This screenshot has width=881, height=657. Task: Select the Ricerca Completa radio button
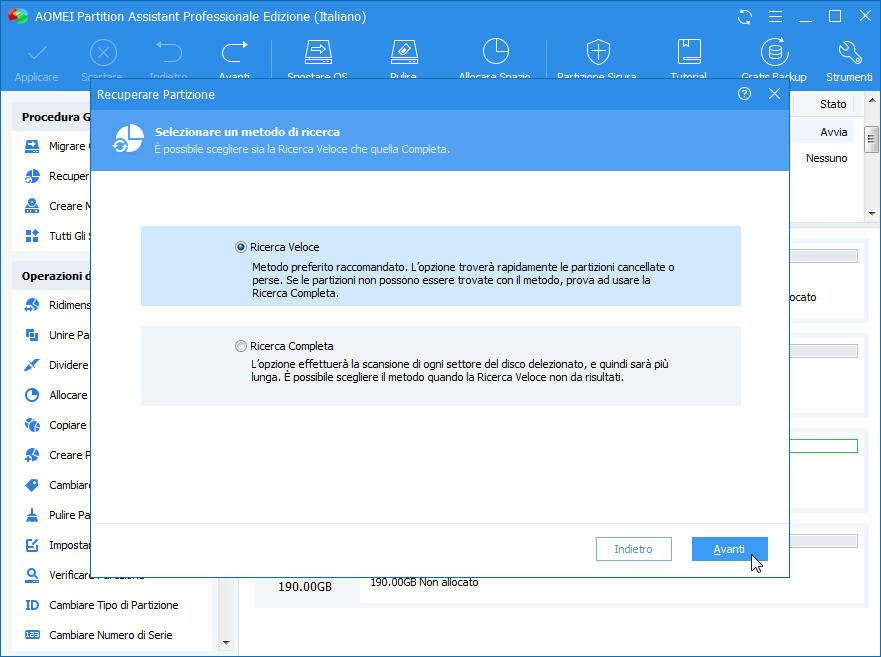[x=241, y=346]
